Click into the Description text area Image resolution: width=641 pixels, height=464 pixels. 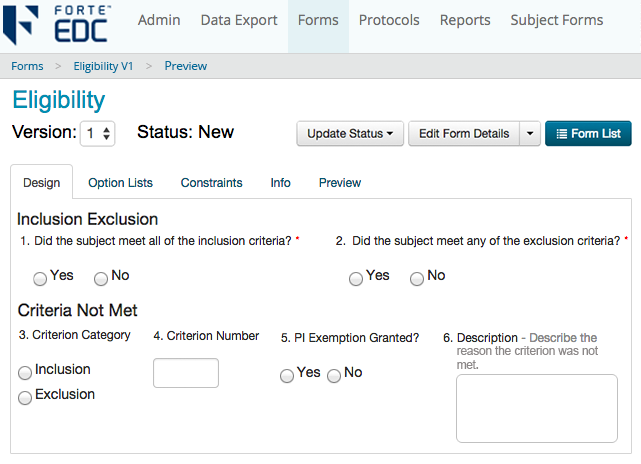[x=537, y=408]
